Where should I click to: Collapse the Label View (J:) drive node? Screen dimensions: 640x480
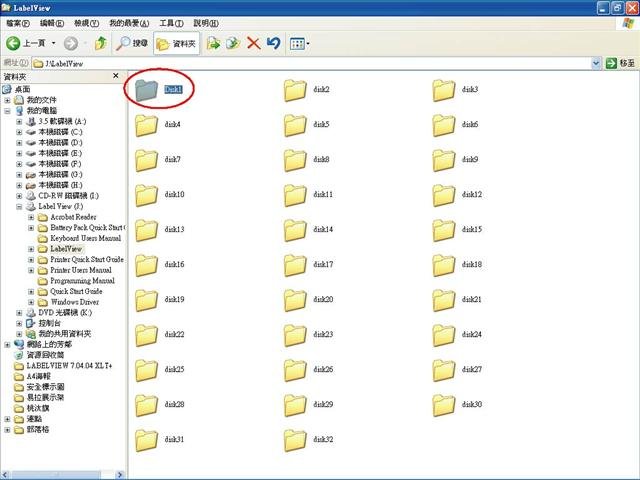pyautogui.click(x=19, y=207)
